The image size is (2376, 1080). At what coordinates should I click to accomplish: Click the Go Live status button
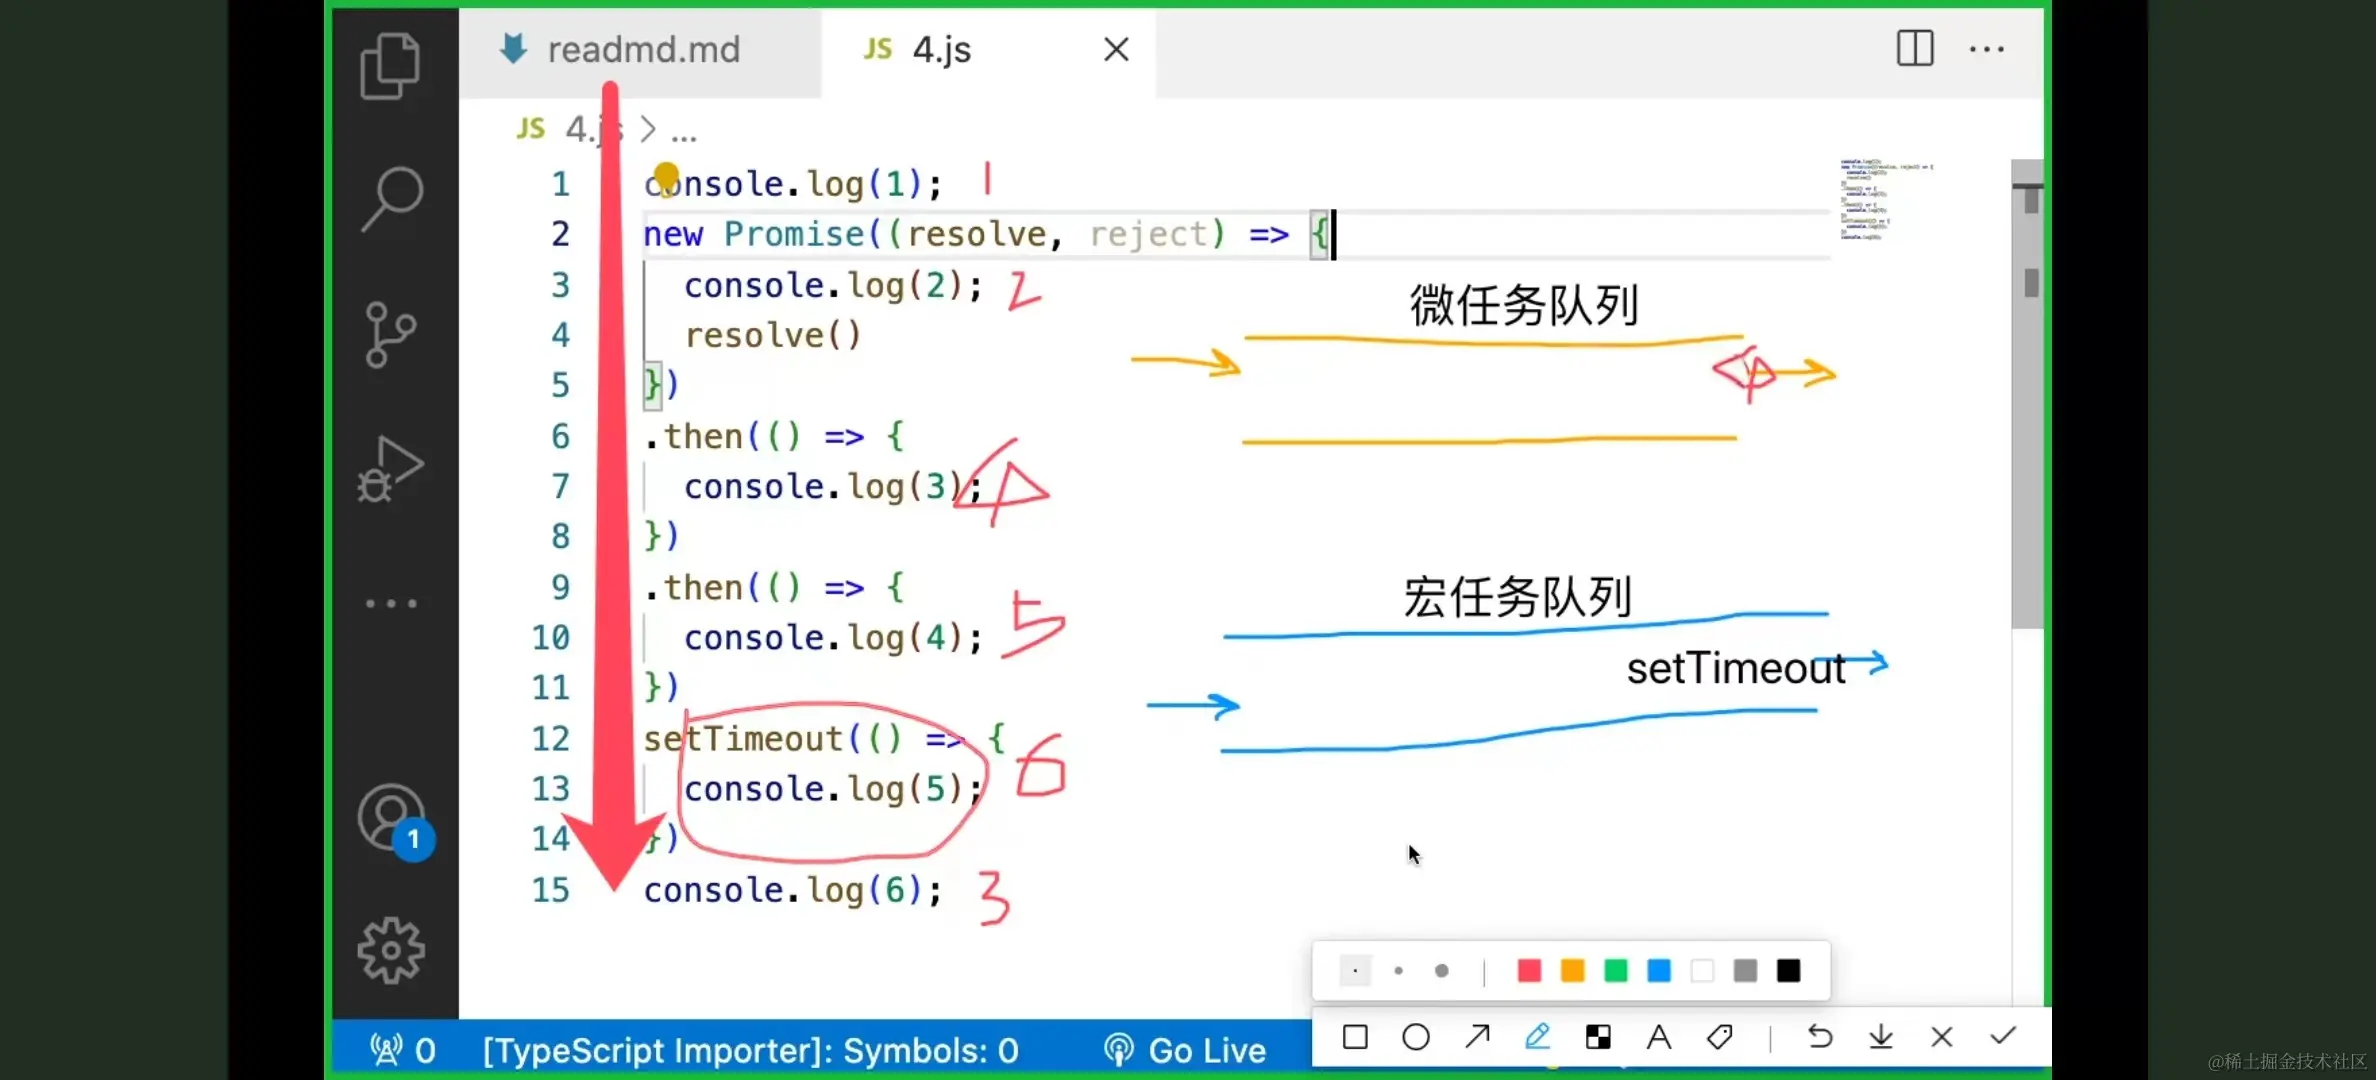tap(1186, 1050)
